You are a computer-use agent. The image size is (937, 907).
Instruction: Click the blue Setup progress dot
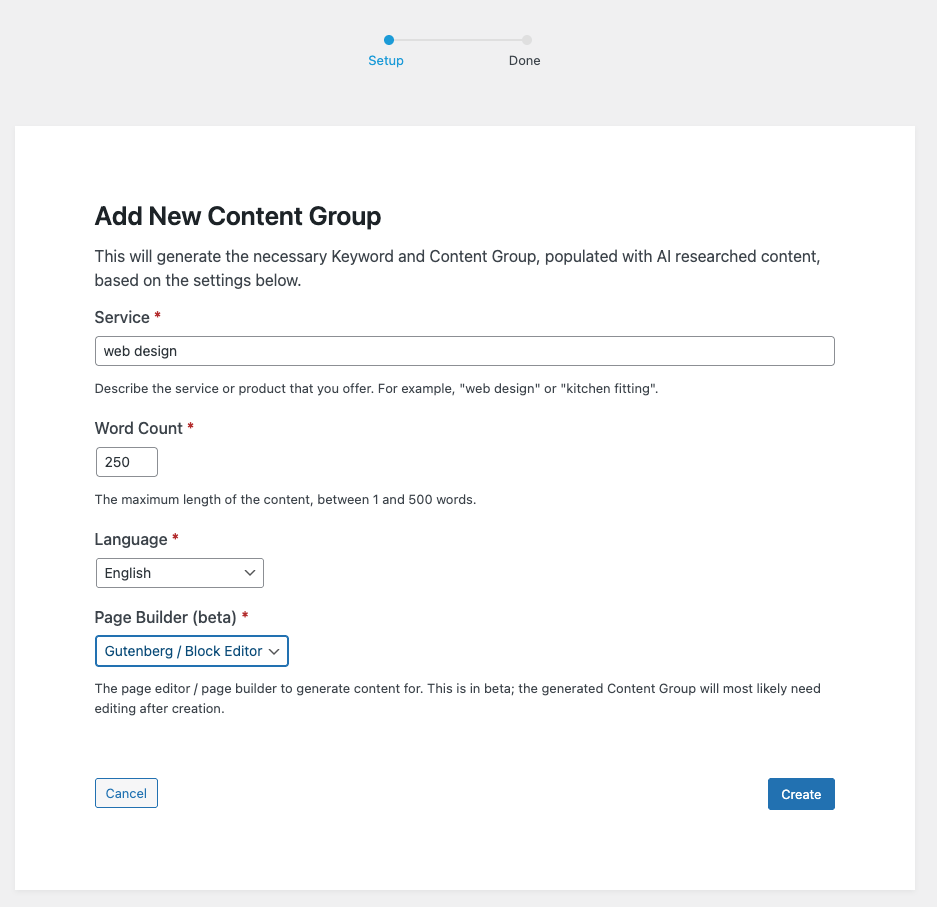click(x=389, y=40)
